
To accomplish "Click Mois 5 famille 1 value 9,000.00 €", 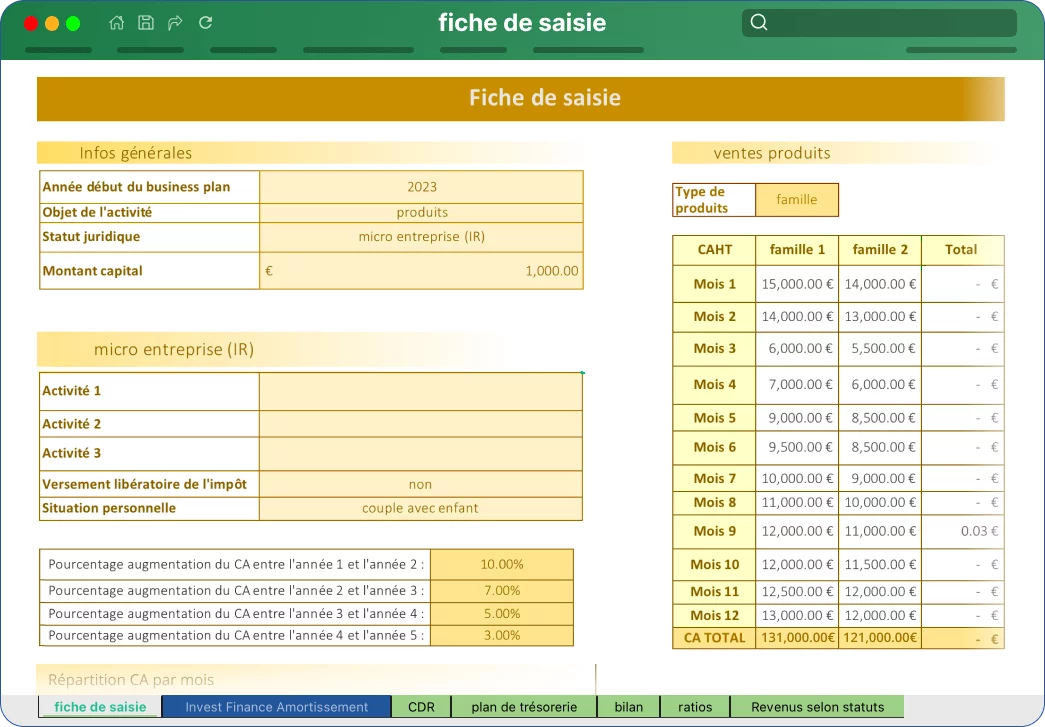I will [x=797, y=418].
